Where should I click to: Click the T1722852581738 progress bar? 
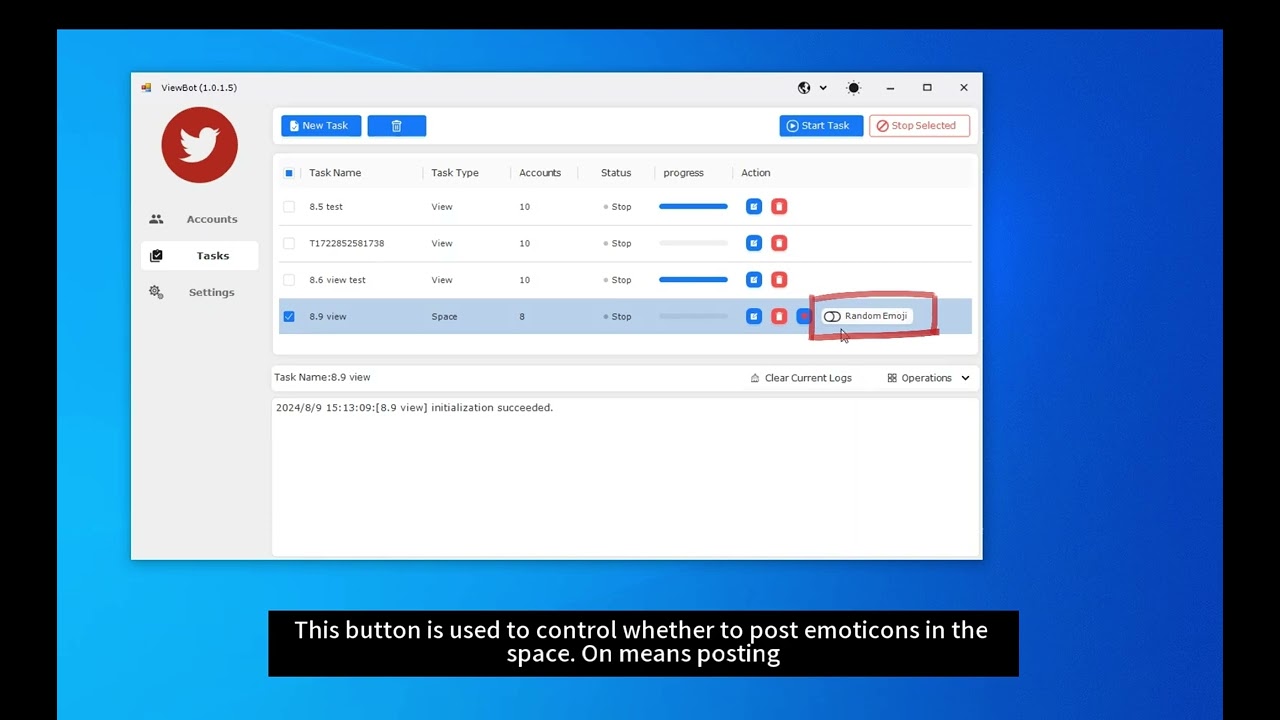point(693,243)
